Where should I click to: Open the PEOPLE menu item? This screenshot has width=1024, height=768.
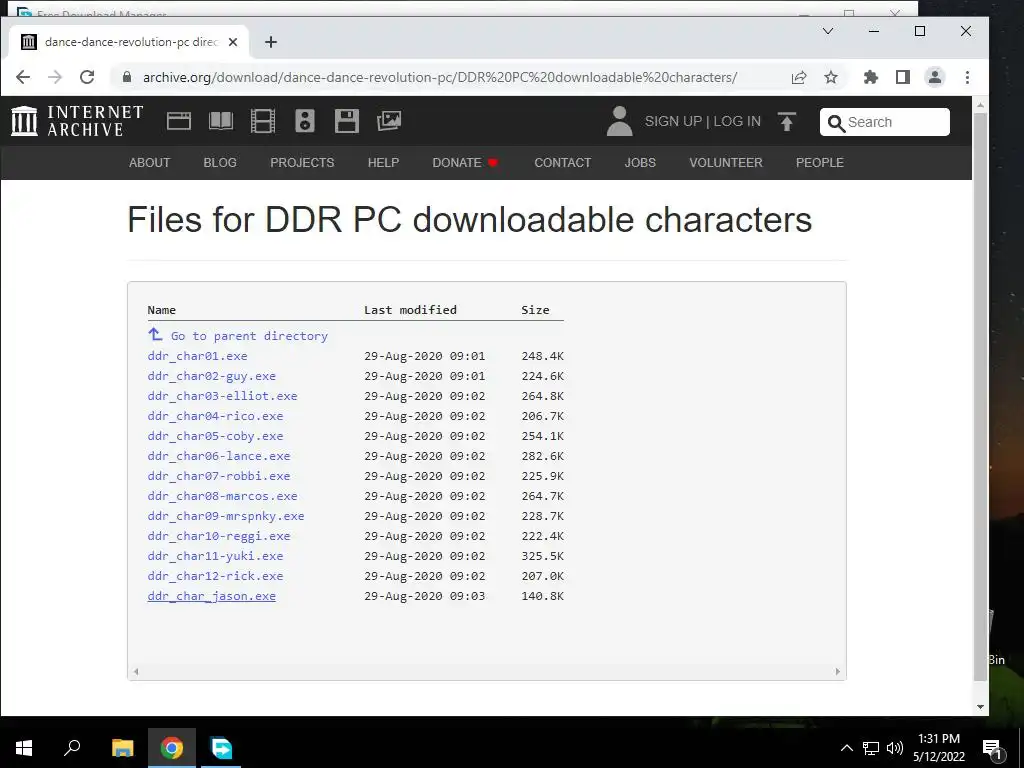tap(820, 163)
